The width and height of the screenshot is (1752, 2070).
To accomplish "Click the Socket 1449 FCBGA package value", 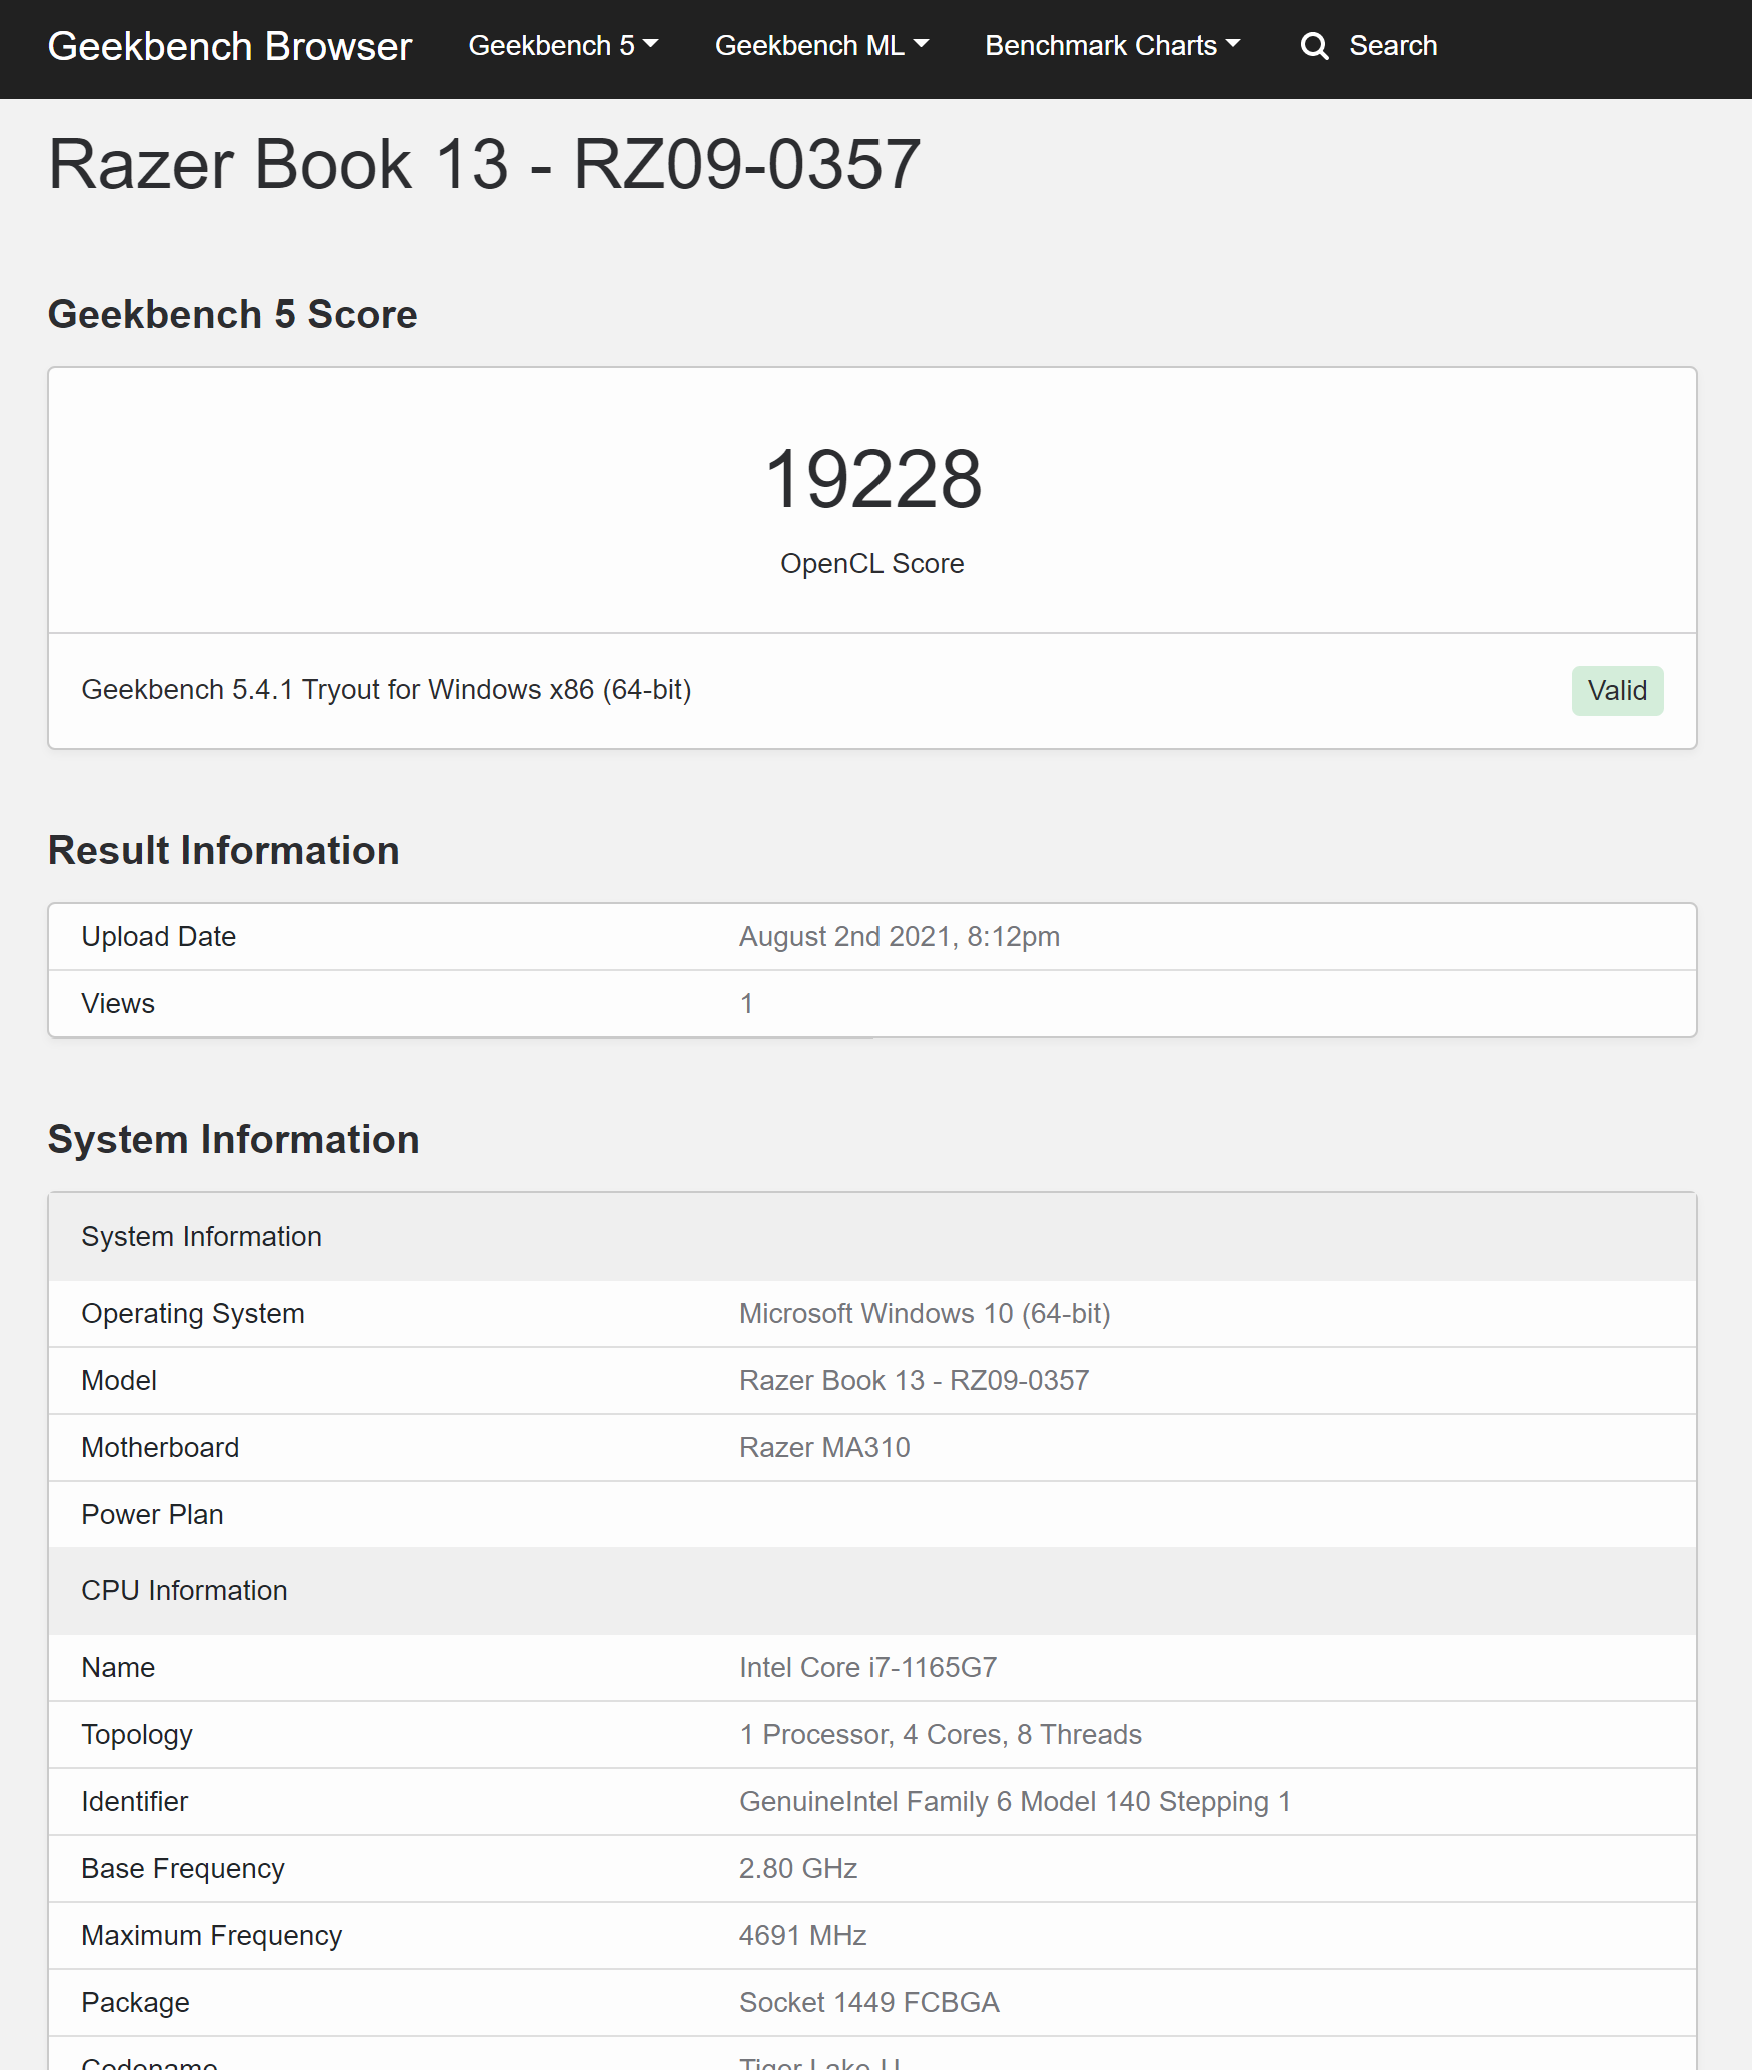I will 868,2003.
